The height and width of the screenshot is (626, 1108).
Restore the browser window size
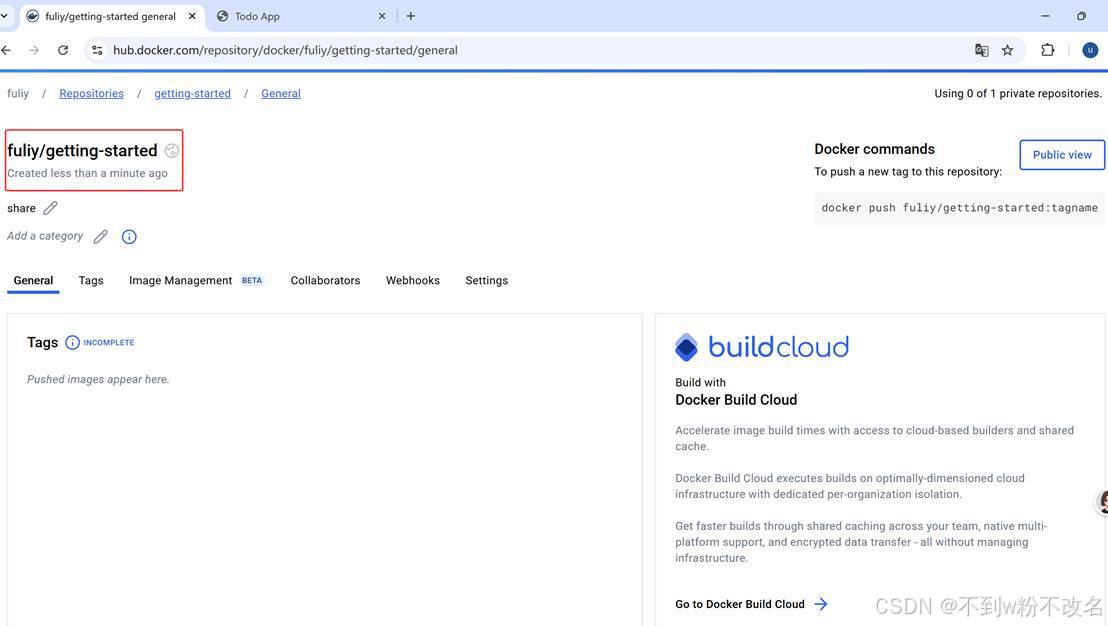click(1081, 16)
